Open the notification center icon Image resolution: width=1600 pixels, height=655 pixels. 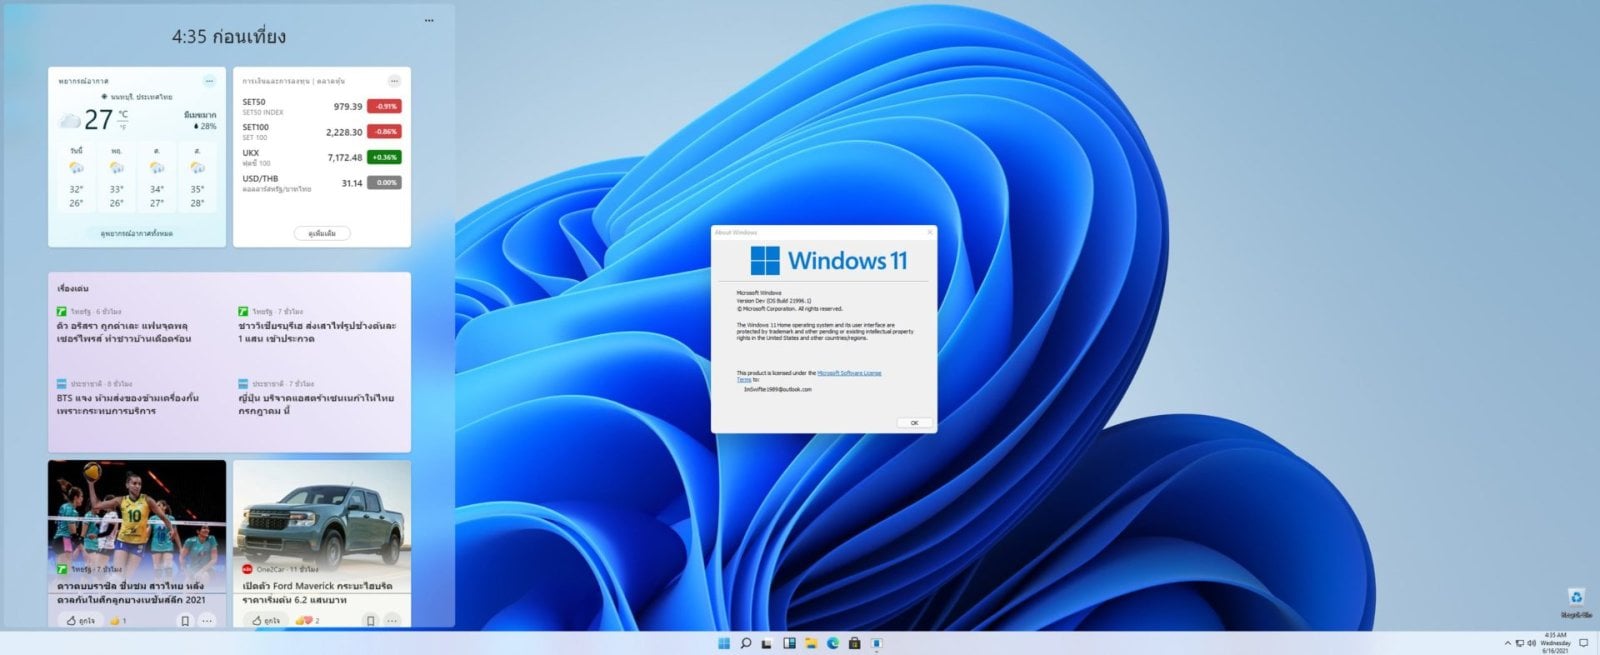click(1583, 643)
